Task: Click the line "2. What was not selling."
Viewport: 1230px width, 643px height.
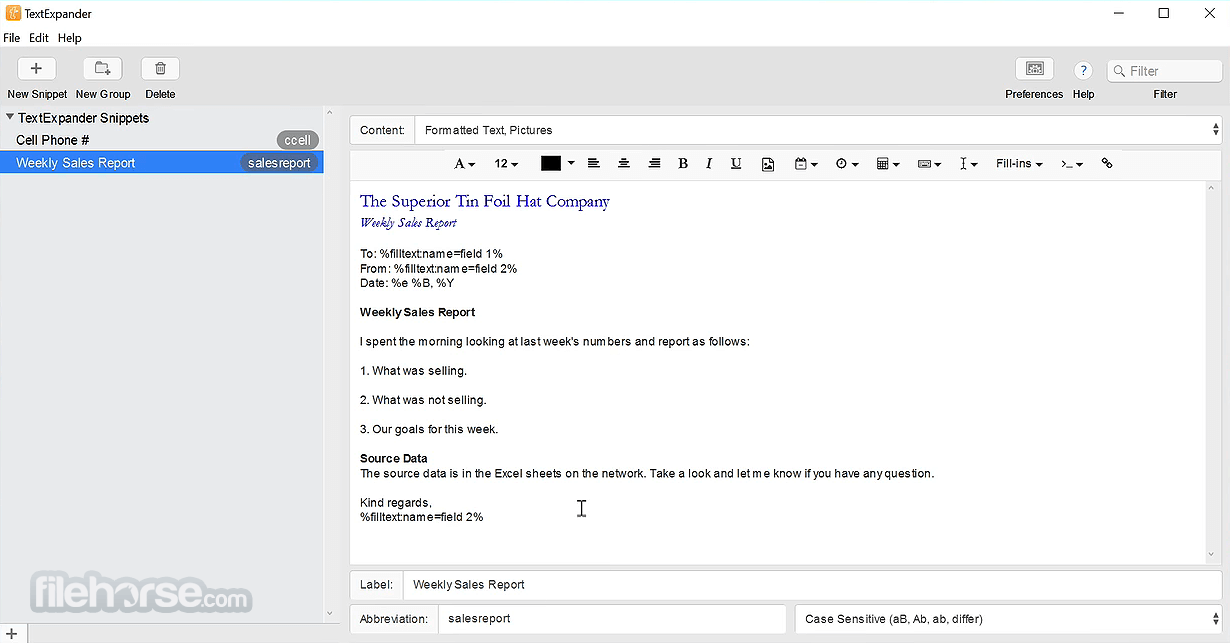Action: click(423, 400)
